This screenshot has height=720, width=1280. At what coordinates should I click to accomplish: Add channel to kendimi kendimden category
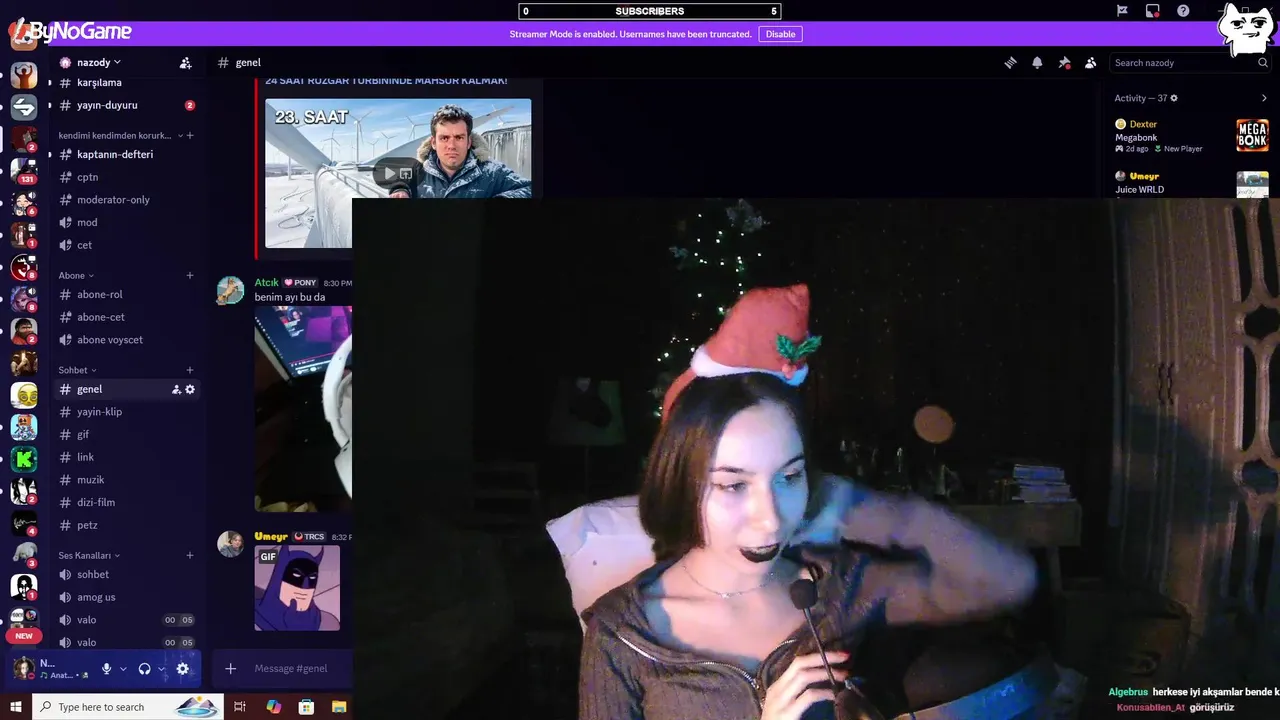click(190, 135)
